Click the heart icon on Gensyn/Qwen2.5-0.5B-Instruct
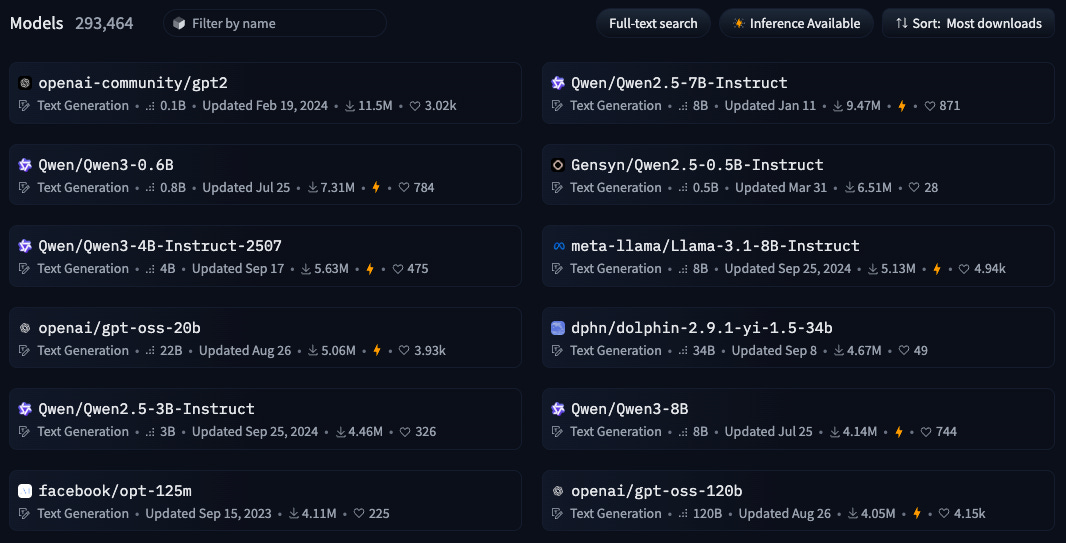Image resolution: width=1066 pixels, height=543 pixels. coord(914,188)
